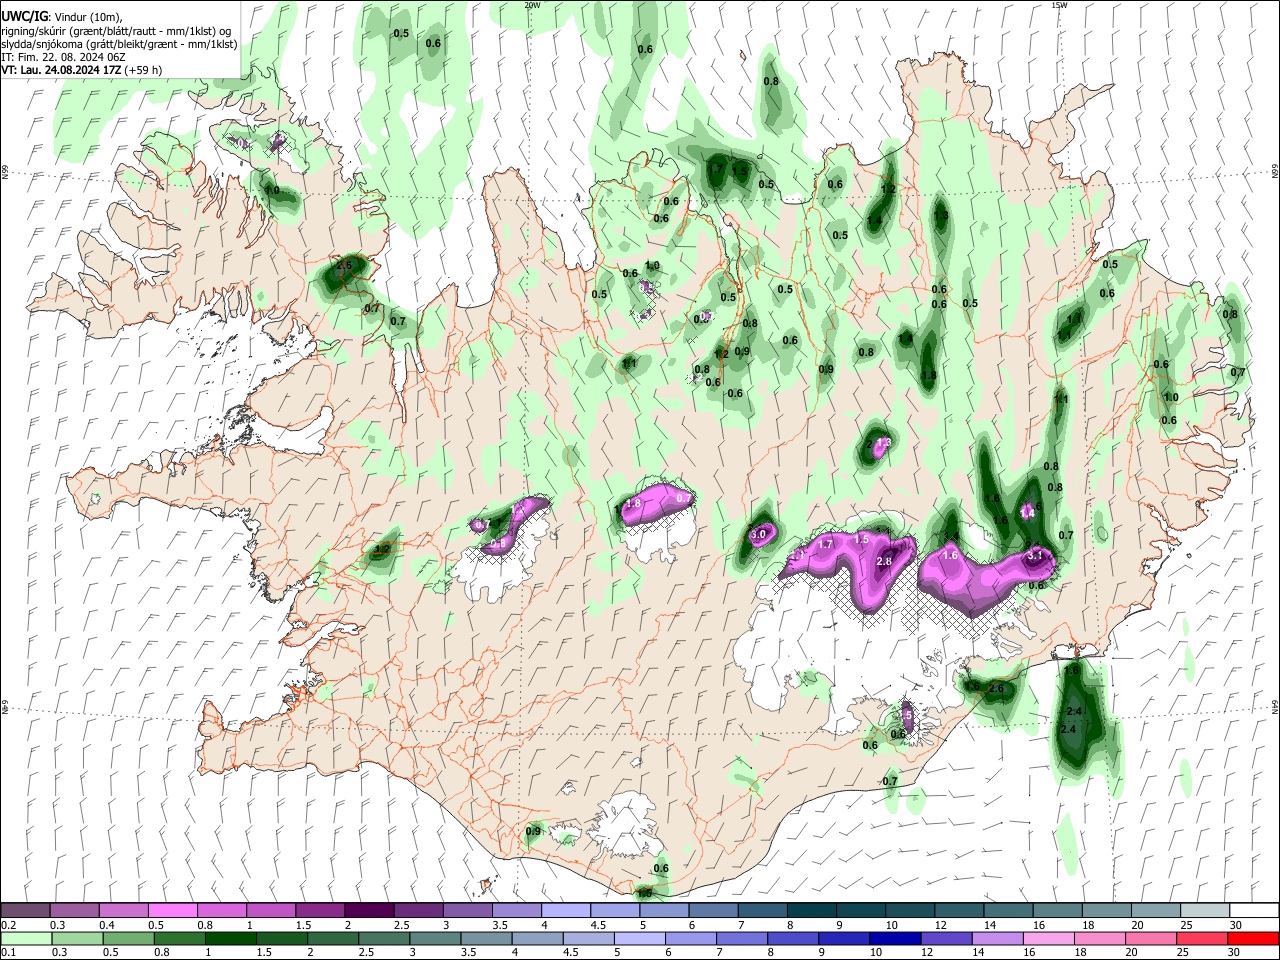Select the 3.0 value on purple snow patch

pyautogui.click(x=758, y=535)
